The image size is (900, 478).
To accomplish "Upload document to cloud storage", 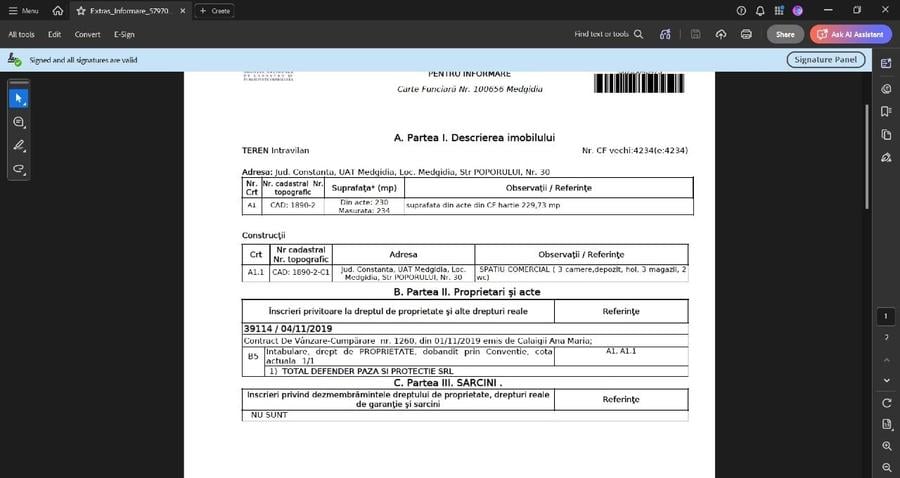I will [721, 34].
